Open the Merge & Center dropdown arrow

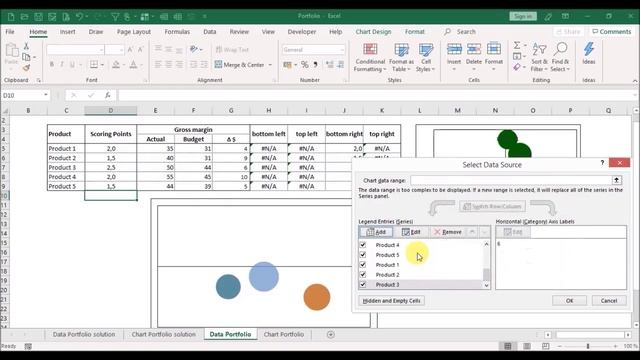(x=270, y=65)
